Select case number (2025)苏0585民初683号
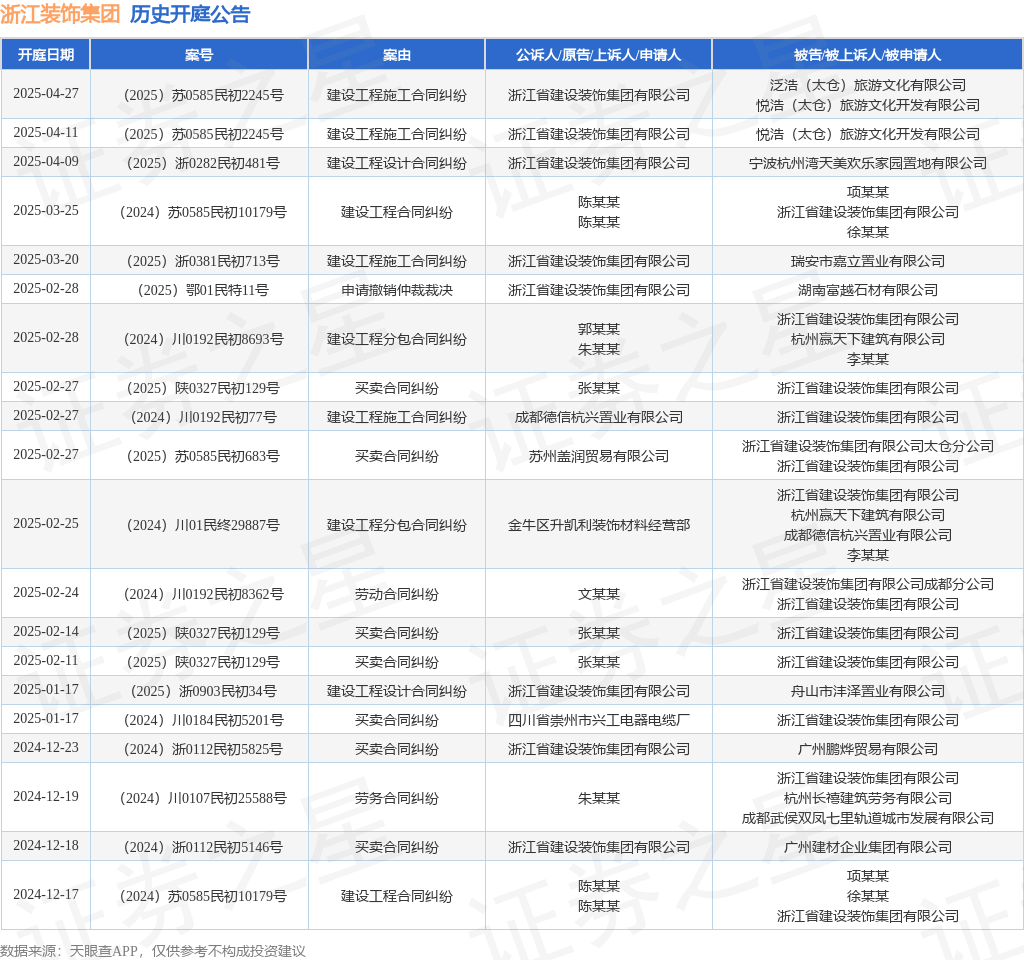Viewport: 1024px width, 960px height. [203, 456]
